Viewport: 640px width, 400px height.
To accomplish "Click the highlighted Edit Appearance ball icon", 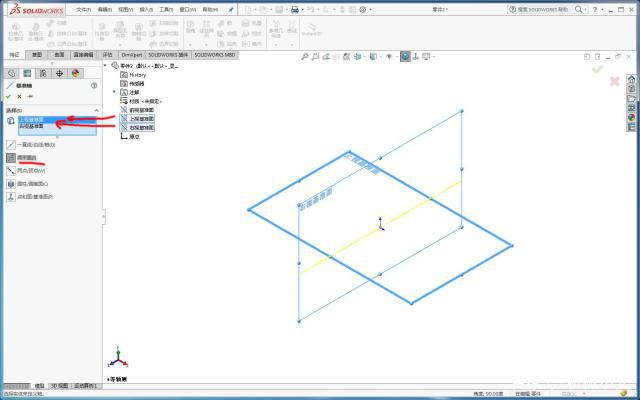I will pos(405,57).
